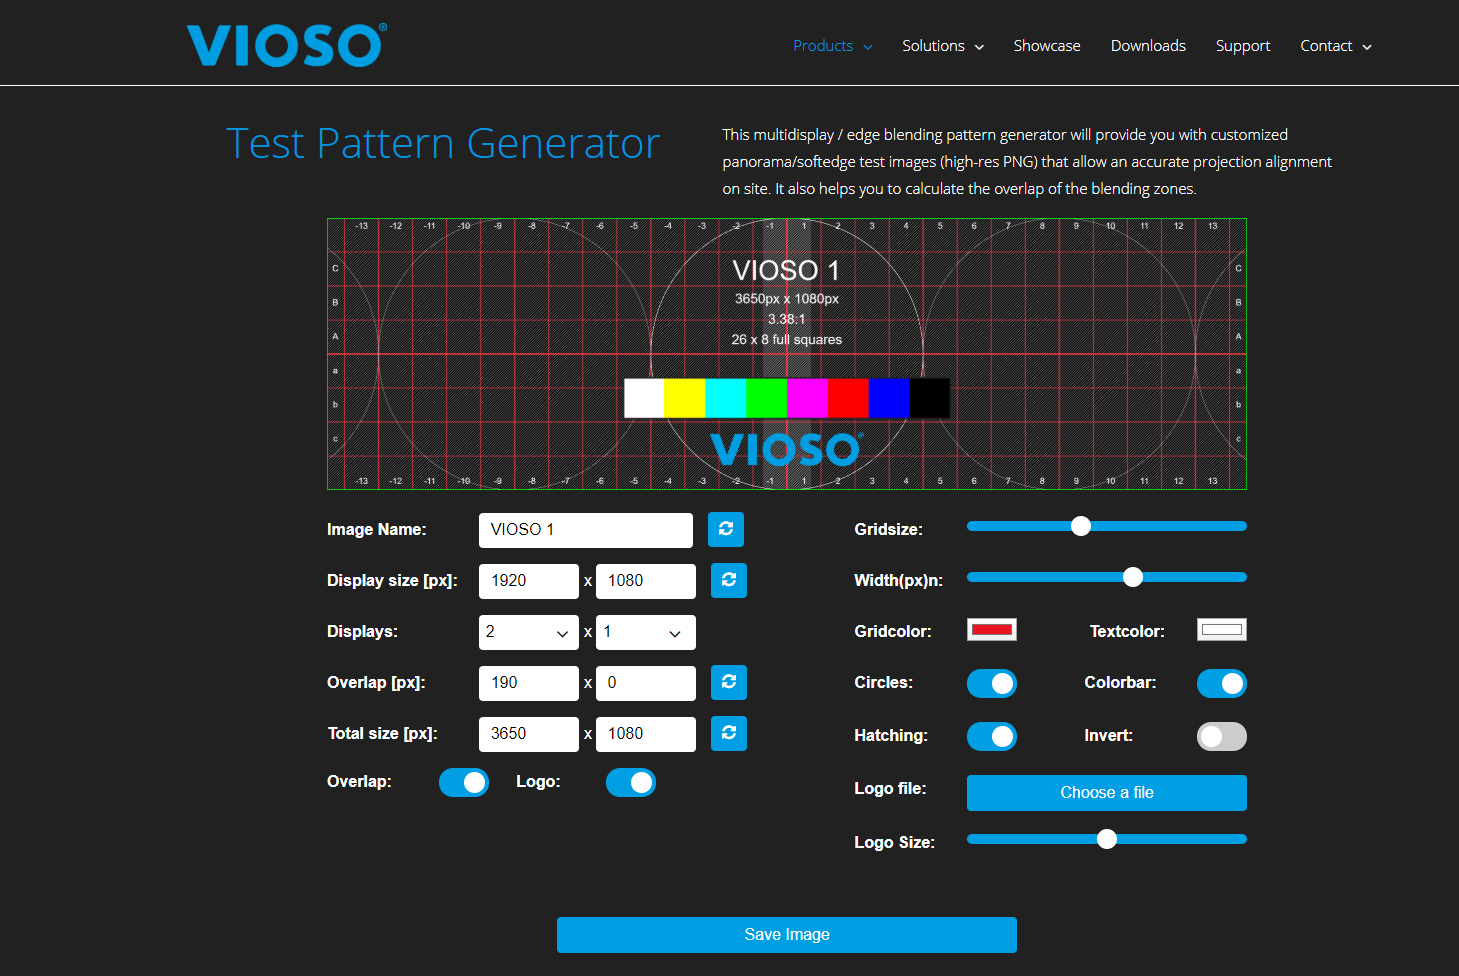Open the horizontal Displays dropdown showing 2

528,632
